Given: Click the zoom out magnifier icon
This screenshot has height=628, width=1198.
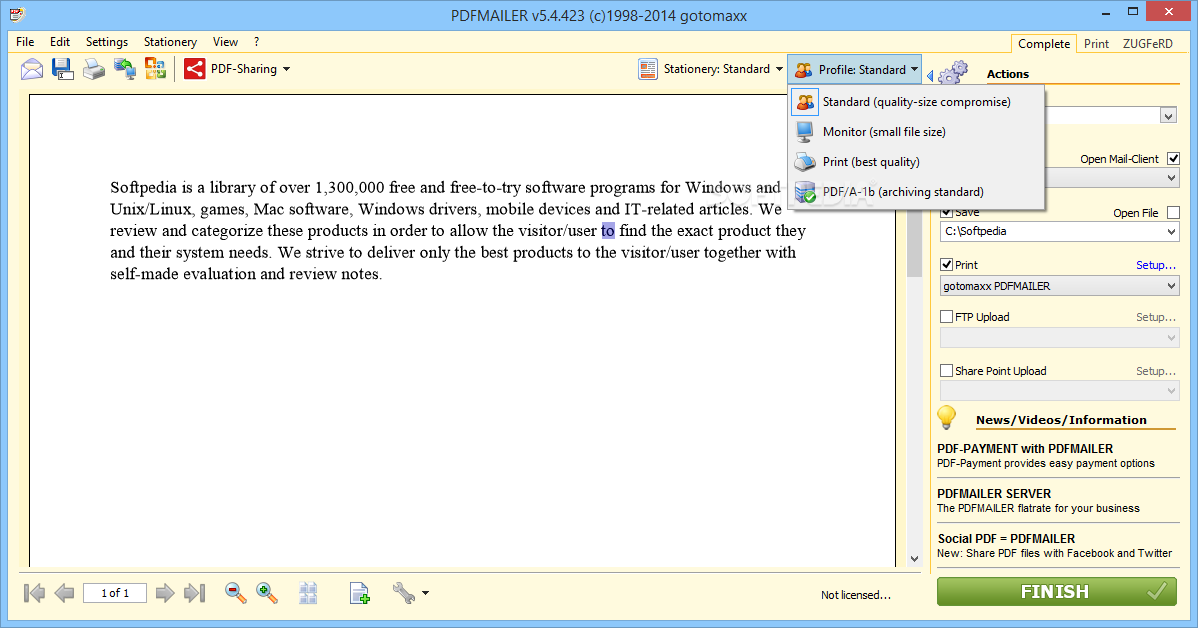Looking at the screenshot, I should point(235,593).
